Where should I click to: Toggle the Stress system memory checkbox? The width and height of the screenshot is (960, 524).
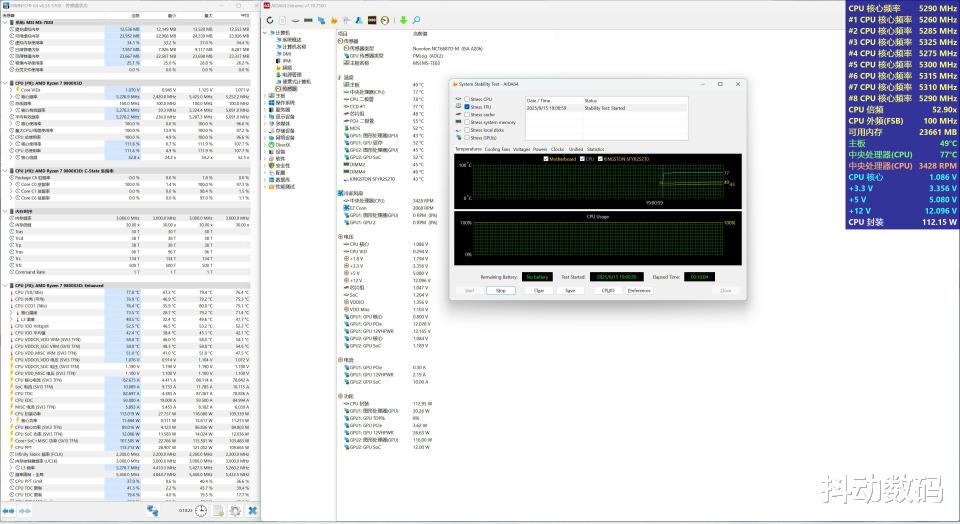[x=466, y=122]
